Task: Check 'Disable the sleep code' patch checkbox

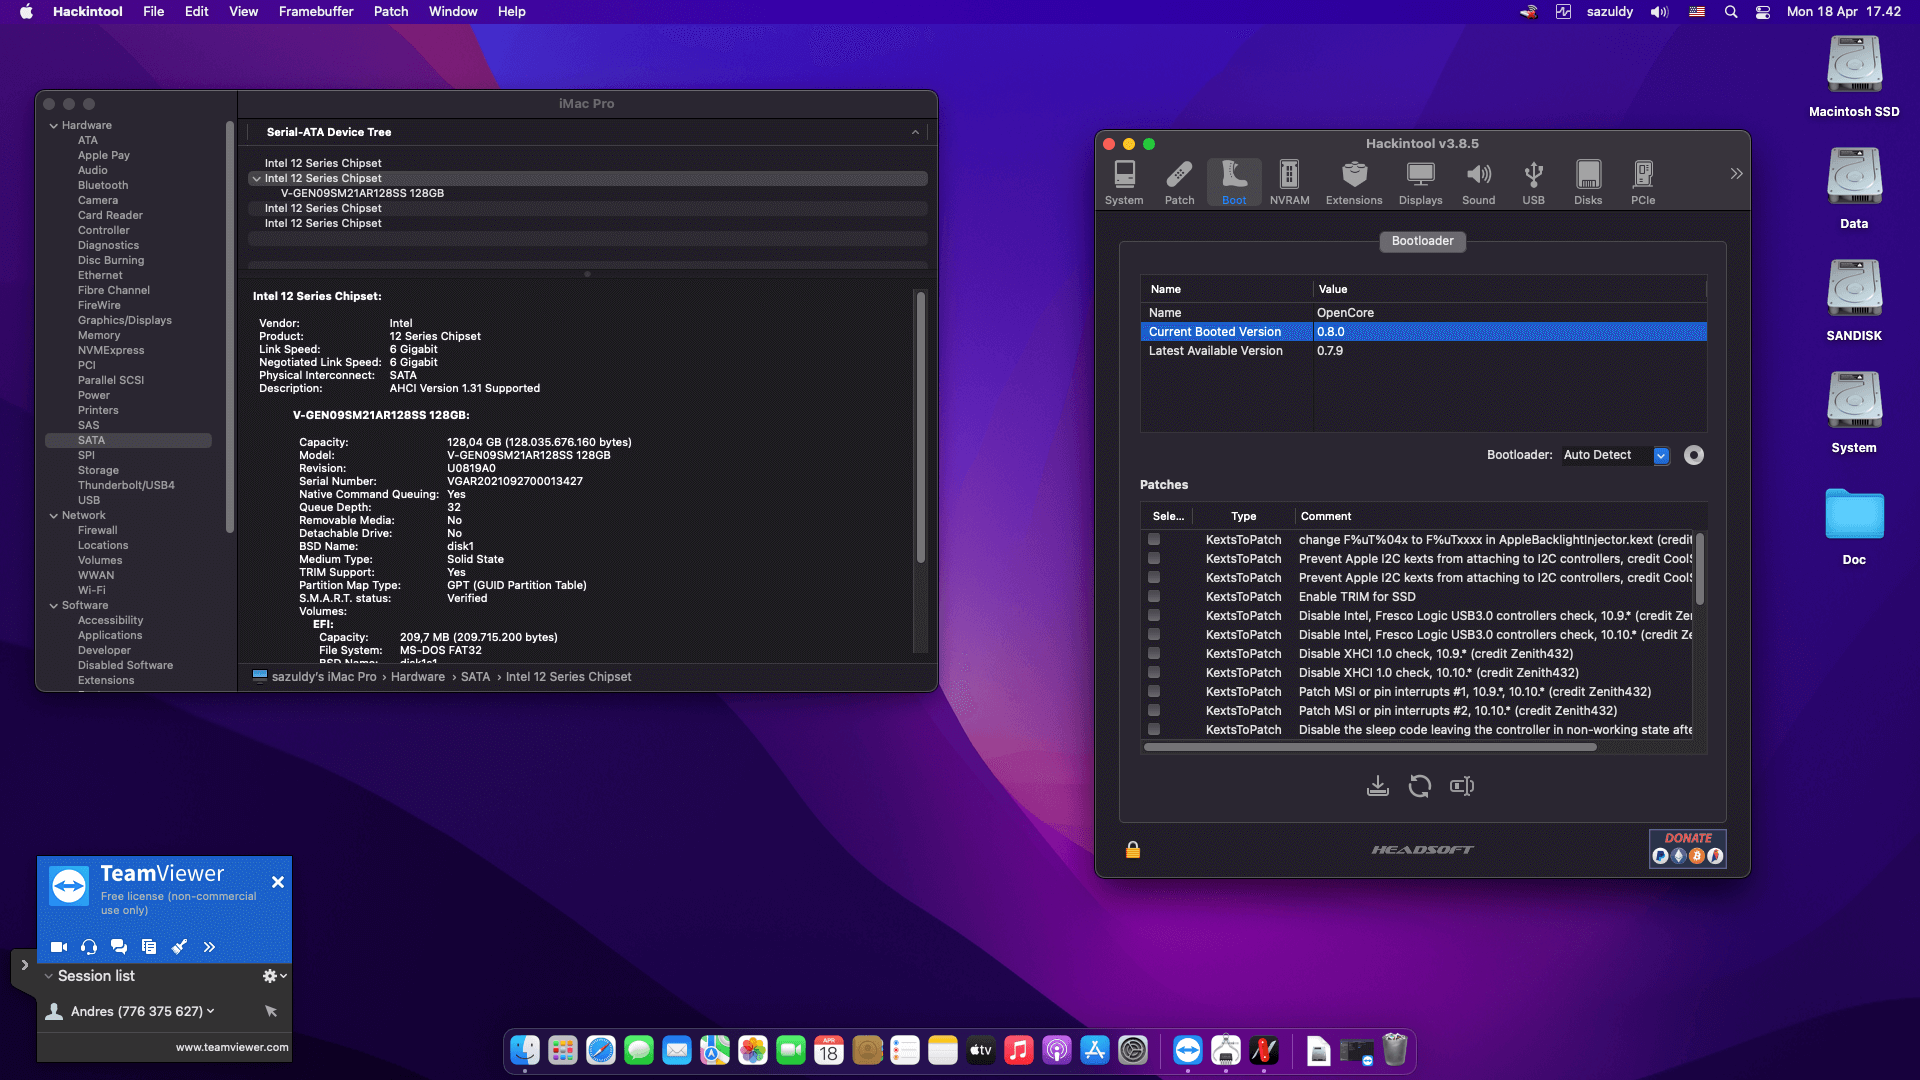Action: [x=1154, y=730]
